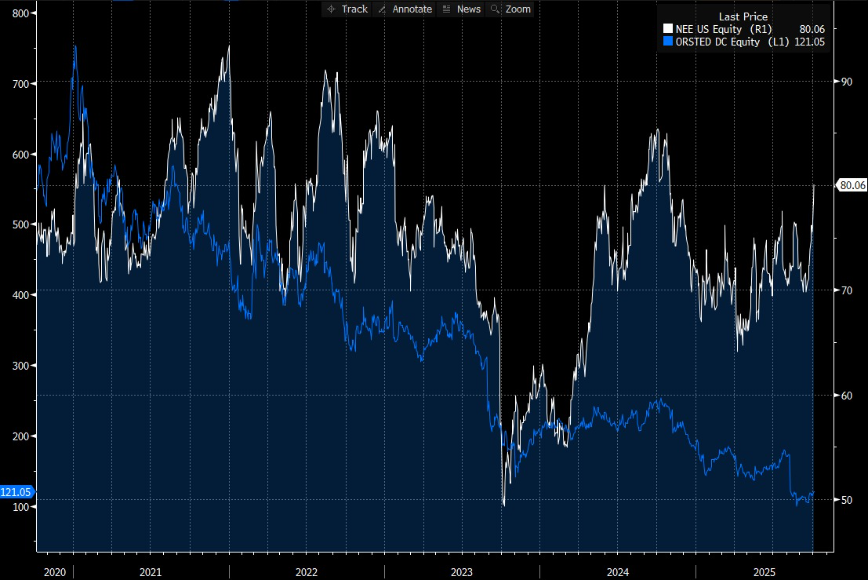
Task: Click the 90 right-axis value
Action: [x=845, y=81]
